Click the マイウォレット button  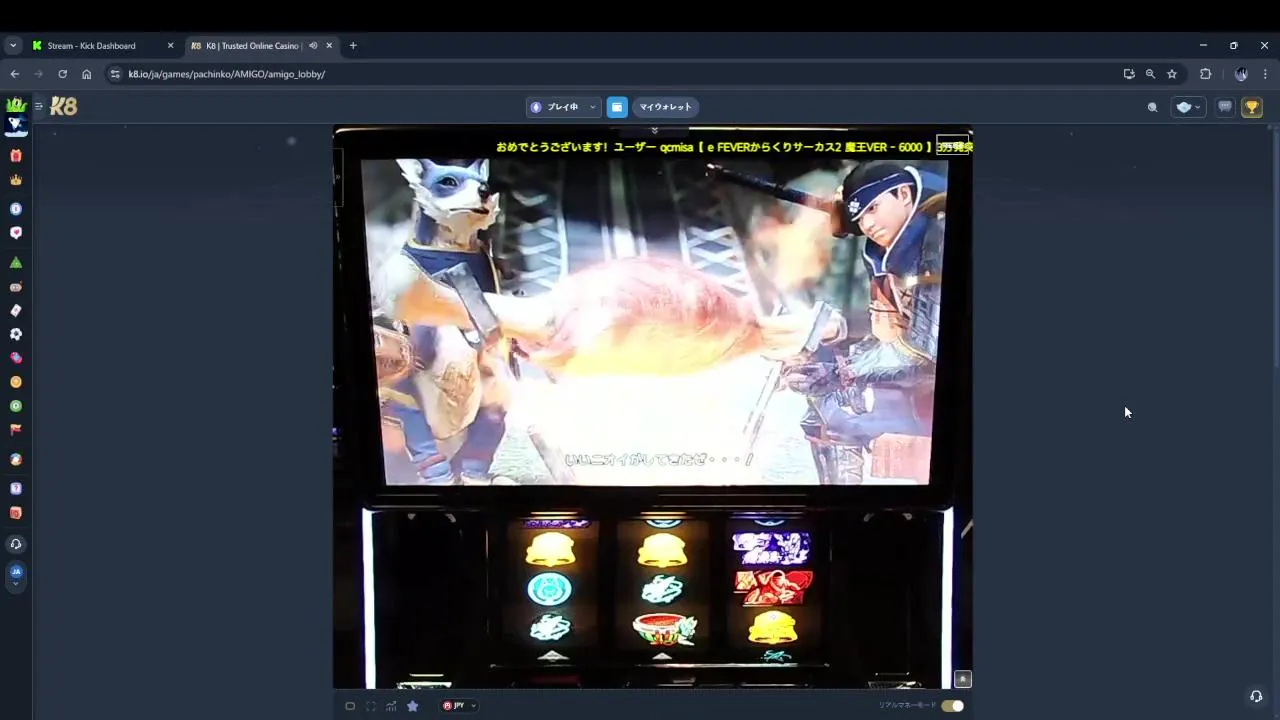click(x=666, y=107)
